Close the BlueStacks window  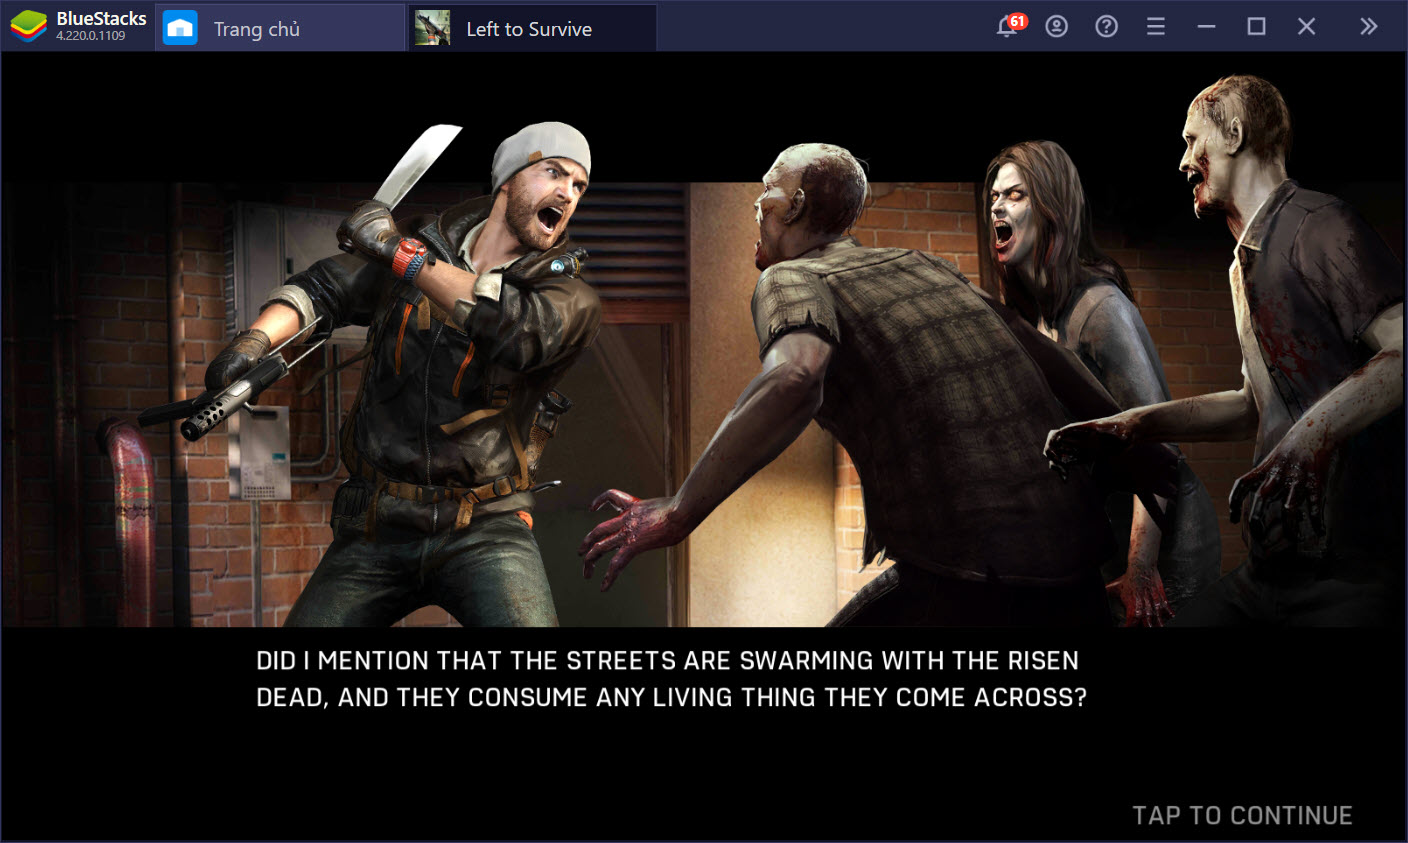(x=1307, y=27)
